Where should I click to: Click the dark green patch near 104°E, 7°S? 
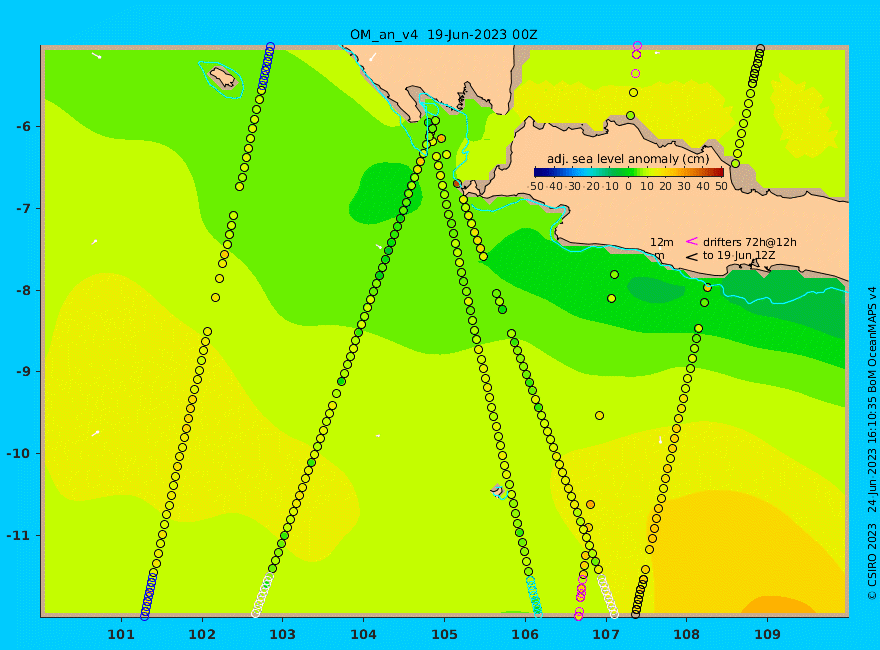(384, 194)
